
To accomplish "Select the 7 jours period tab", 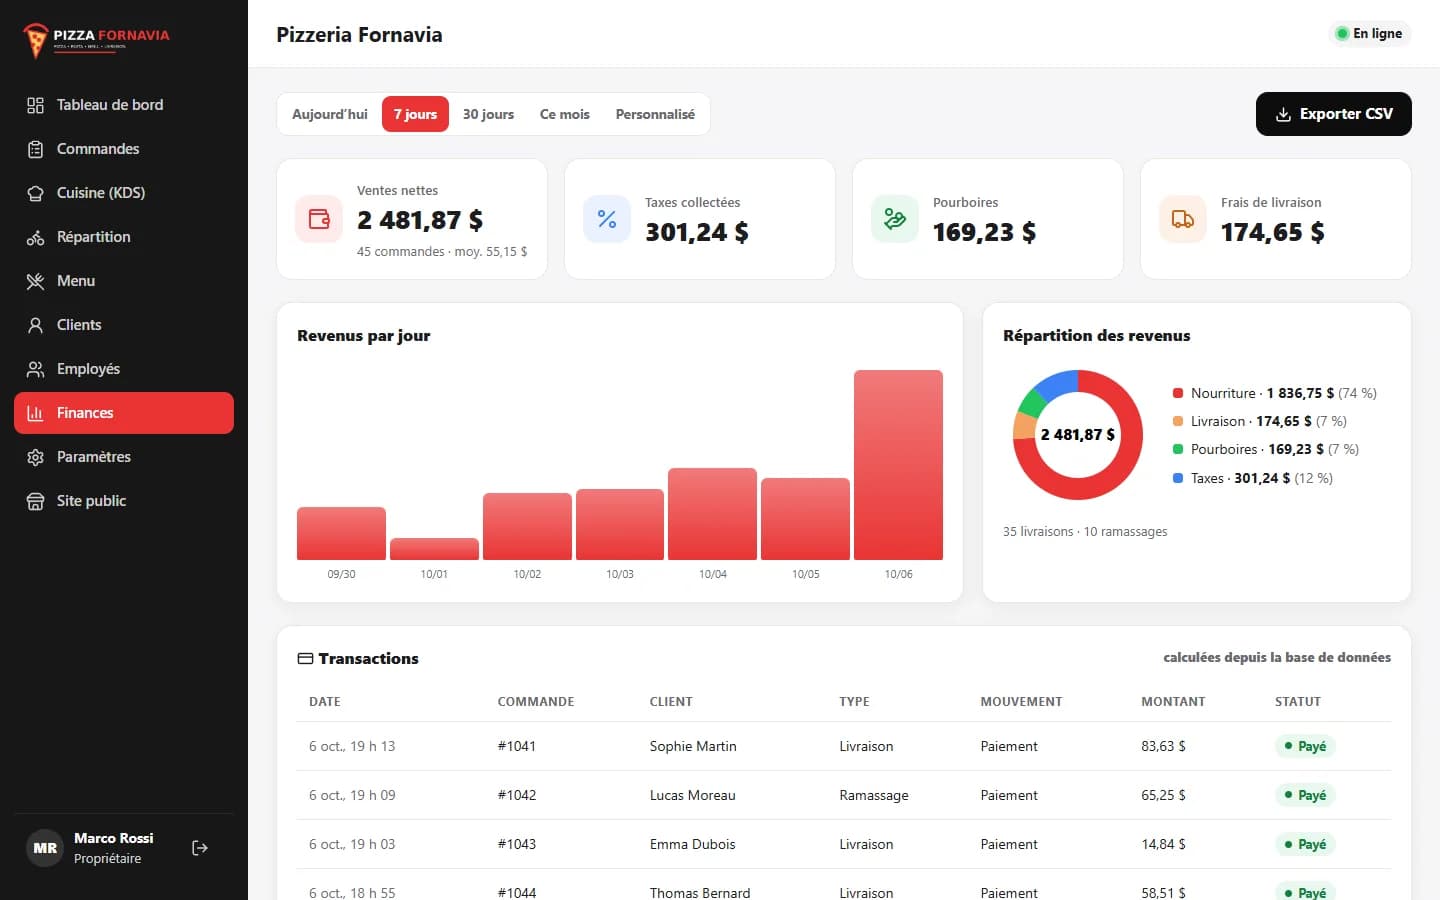I will [x=415, y=114].
